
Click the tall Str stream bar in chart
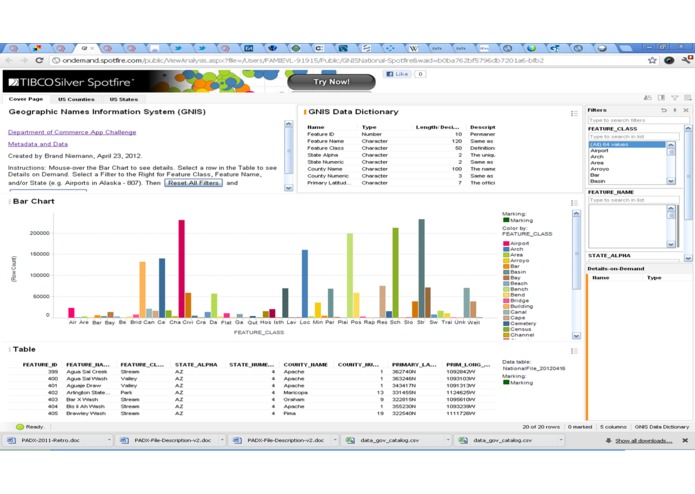[x=422, y=268]
